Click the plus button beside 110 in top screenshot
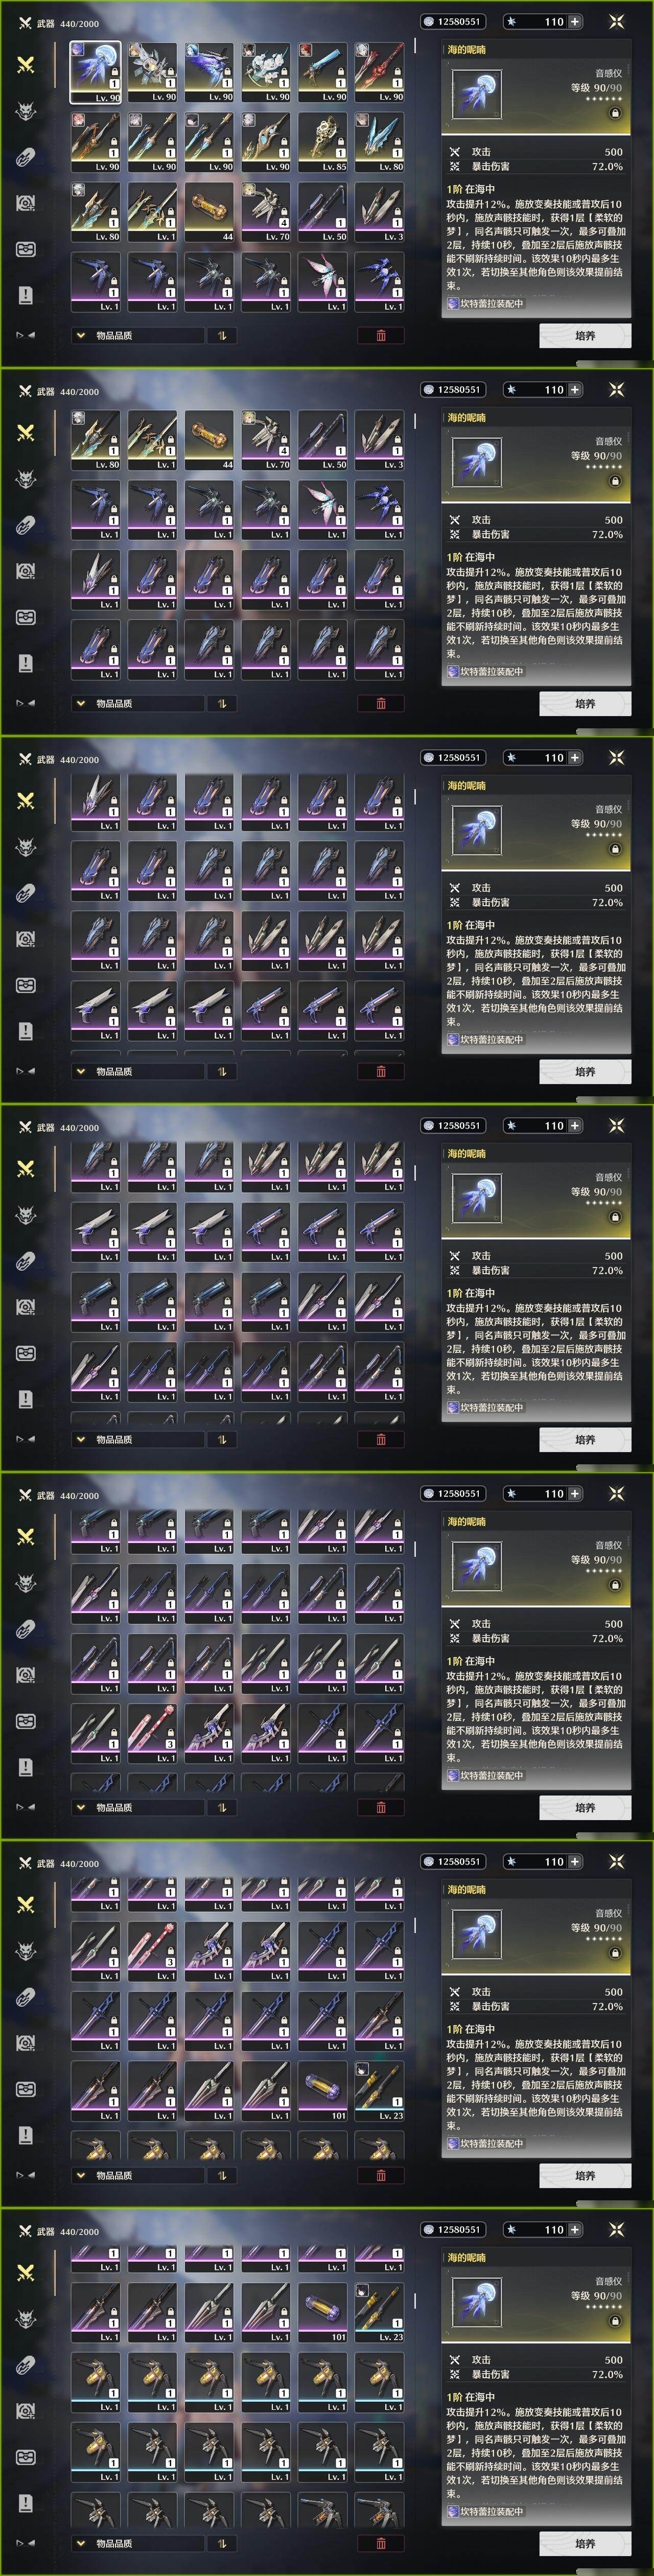This screenshot has height=2576, width=654. pyautogui.click(x=574, y=21)
